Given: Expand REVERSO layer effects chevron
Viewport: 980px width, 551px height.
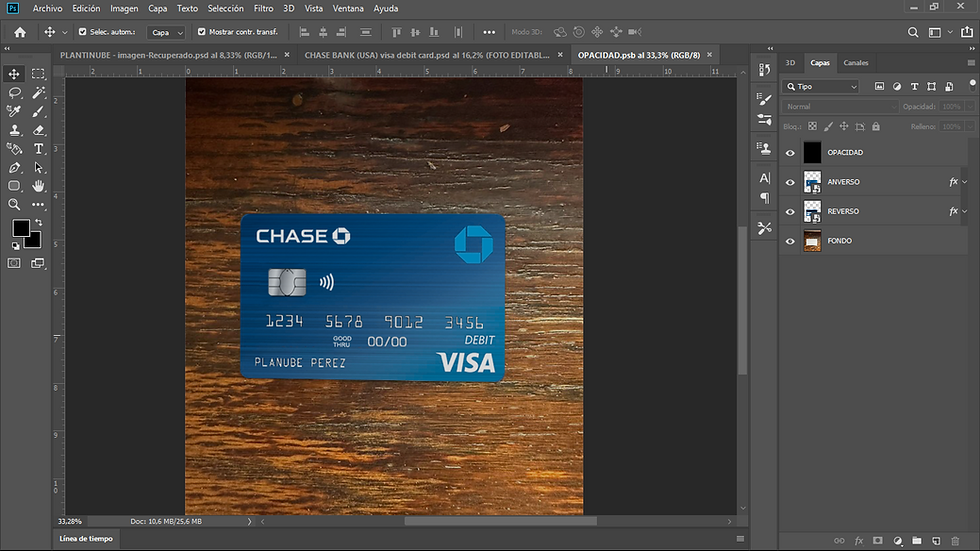Looking at the screenshot, I should pos(965,211).
